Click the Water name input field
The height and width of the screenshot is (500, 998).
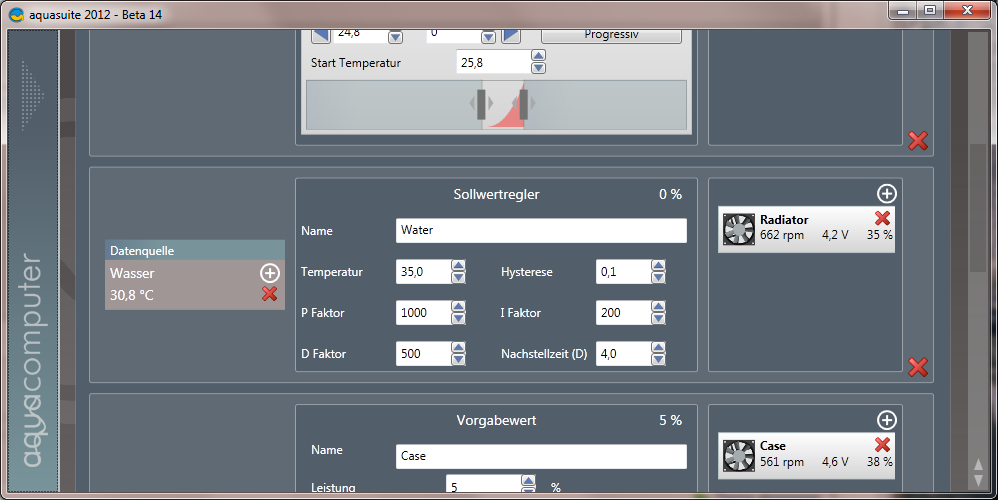point(541,231)
